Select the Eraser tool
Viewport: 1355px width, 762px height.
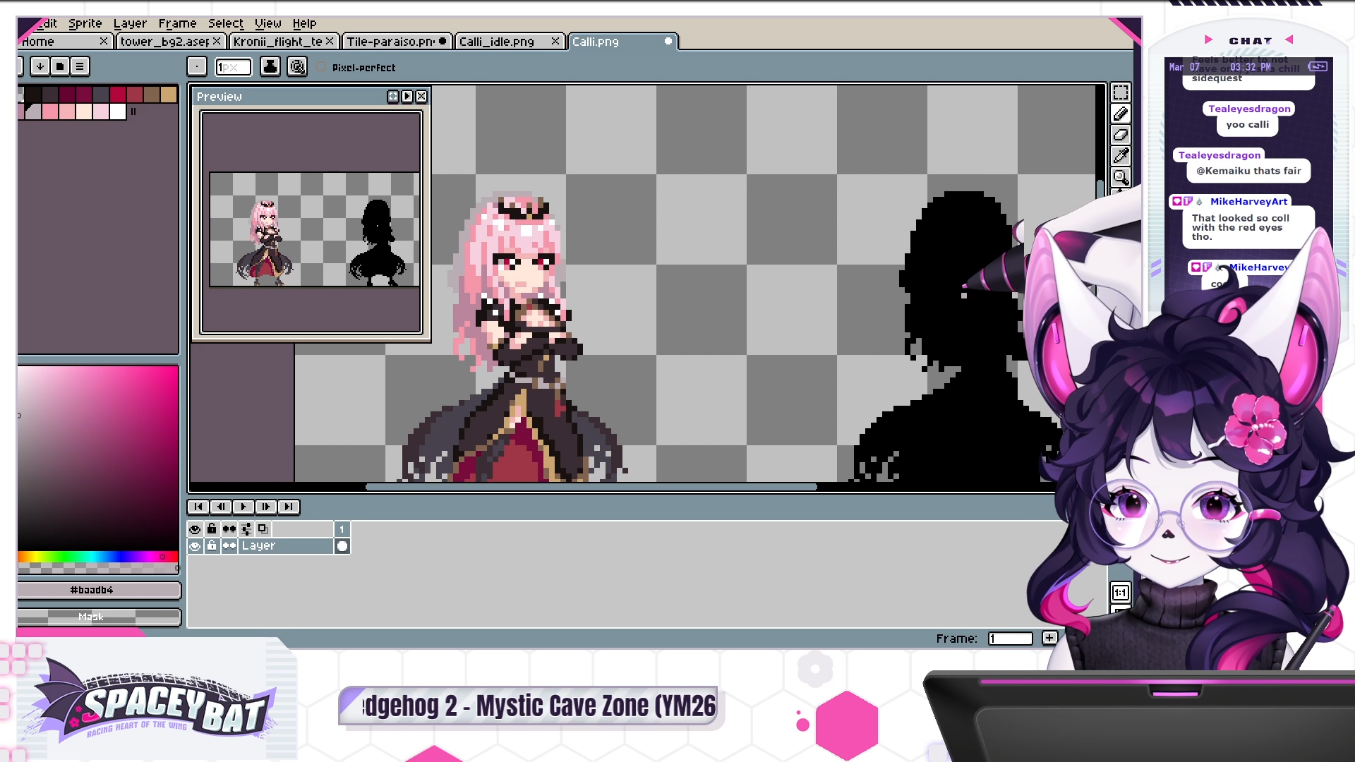pos(1121,135)
